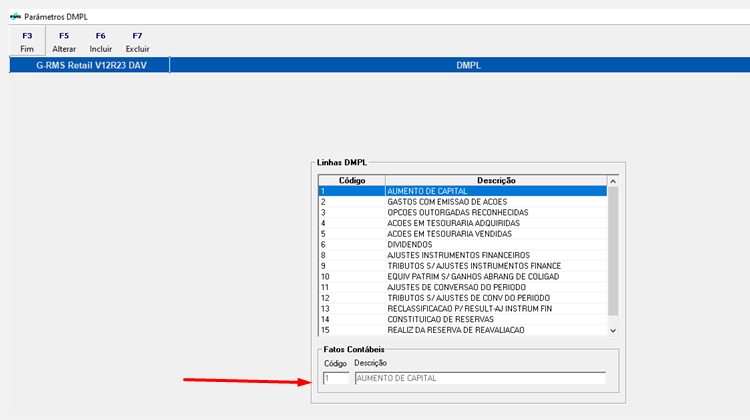Select the AJUSTES INSTRUMENTOS FINANCEIROS row
This screenshot has width=750, height=420.
460,255
